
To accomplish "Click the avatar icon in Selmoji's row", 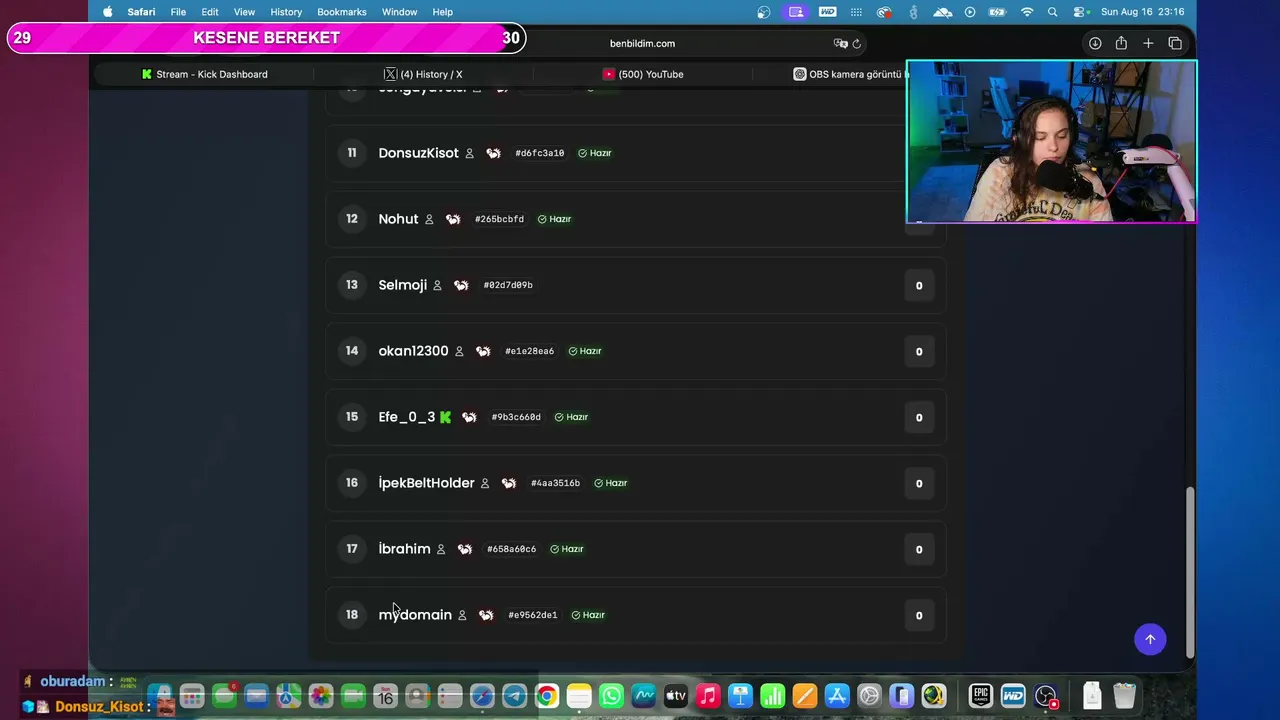I will [461, 285].
